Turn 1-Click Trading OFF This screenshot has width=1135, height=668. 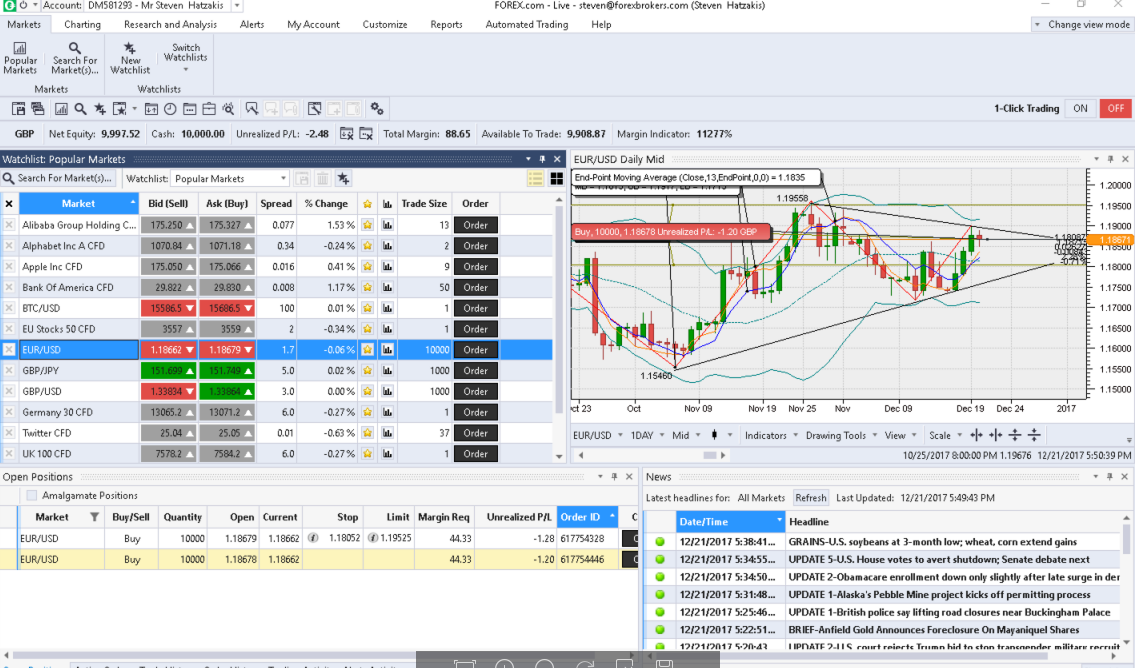[x=1115, y=109]
